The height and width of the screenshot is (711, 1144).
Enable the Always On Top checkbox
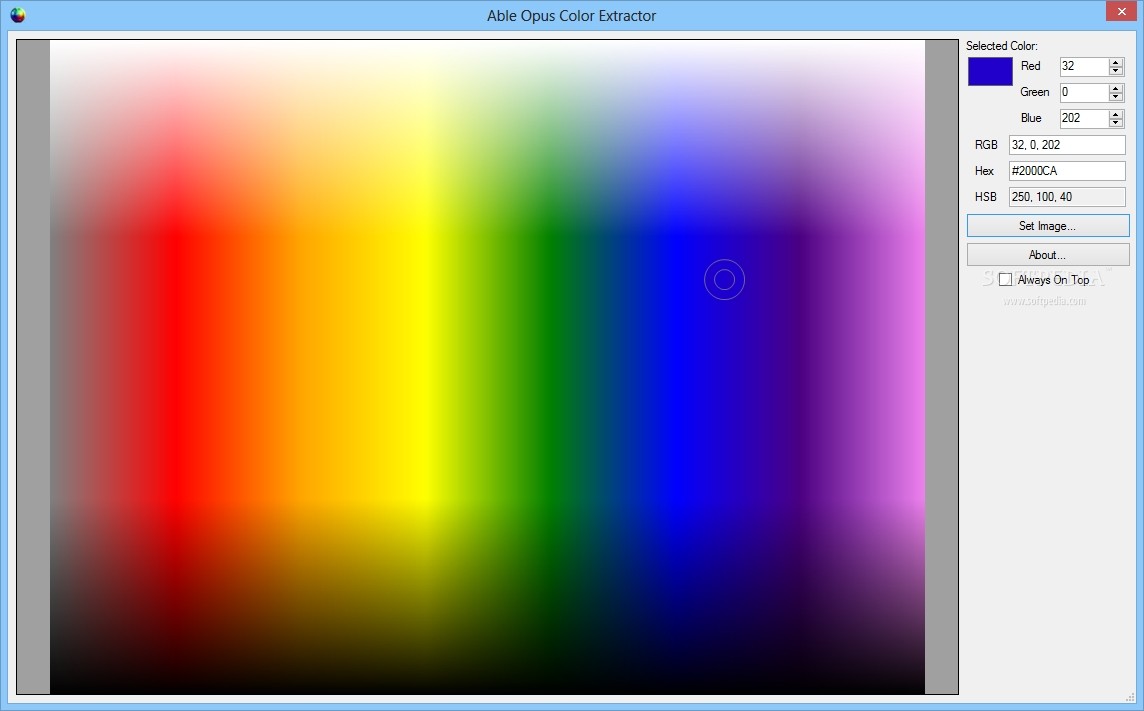click(1006, 279)
